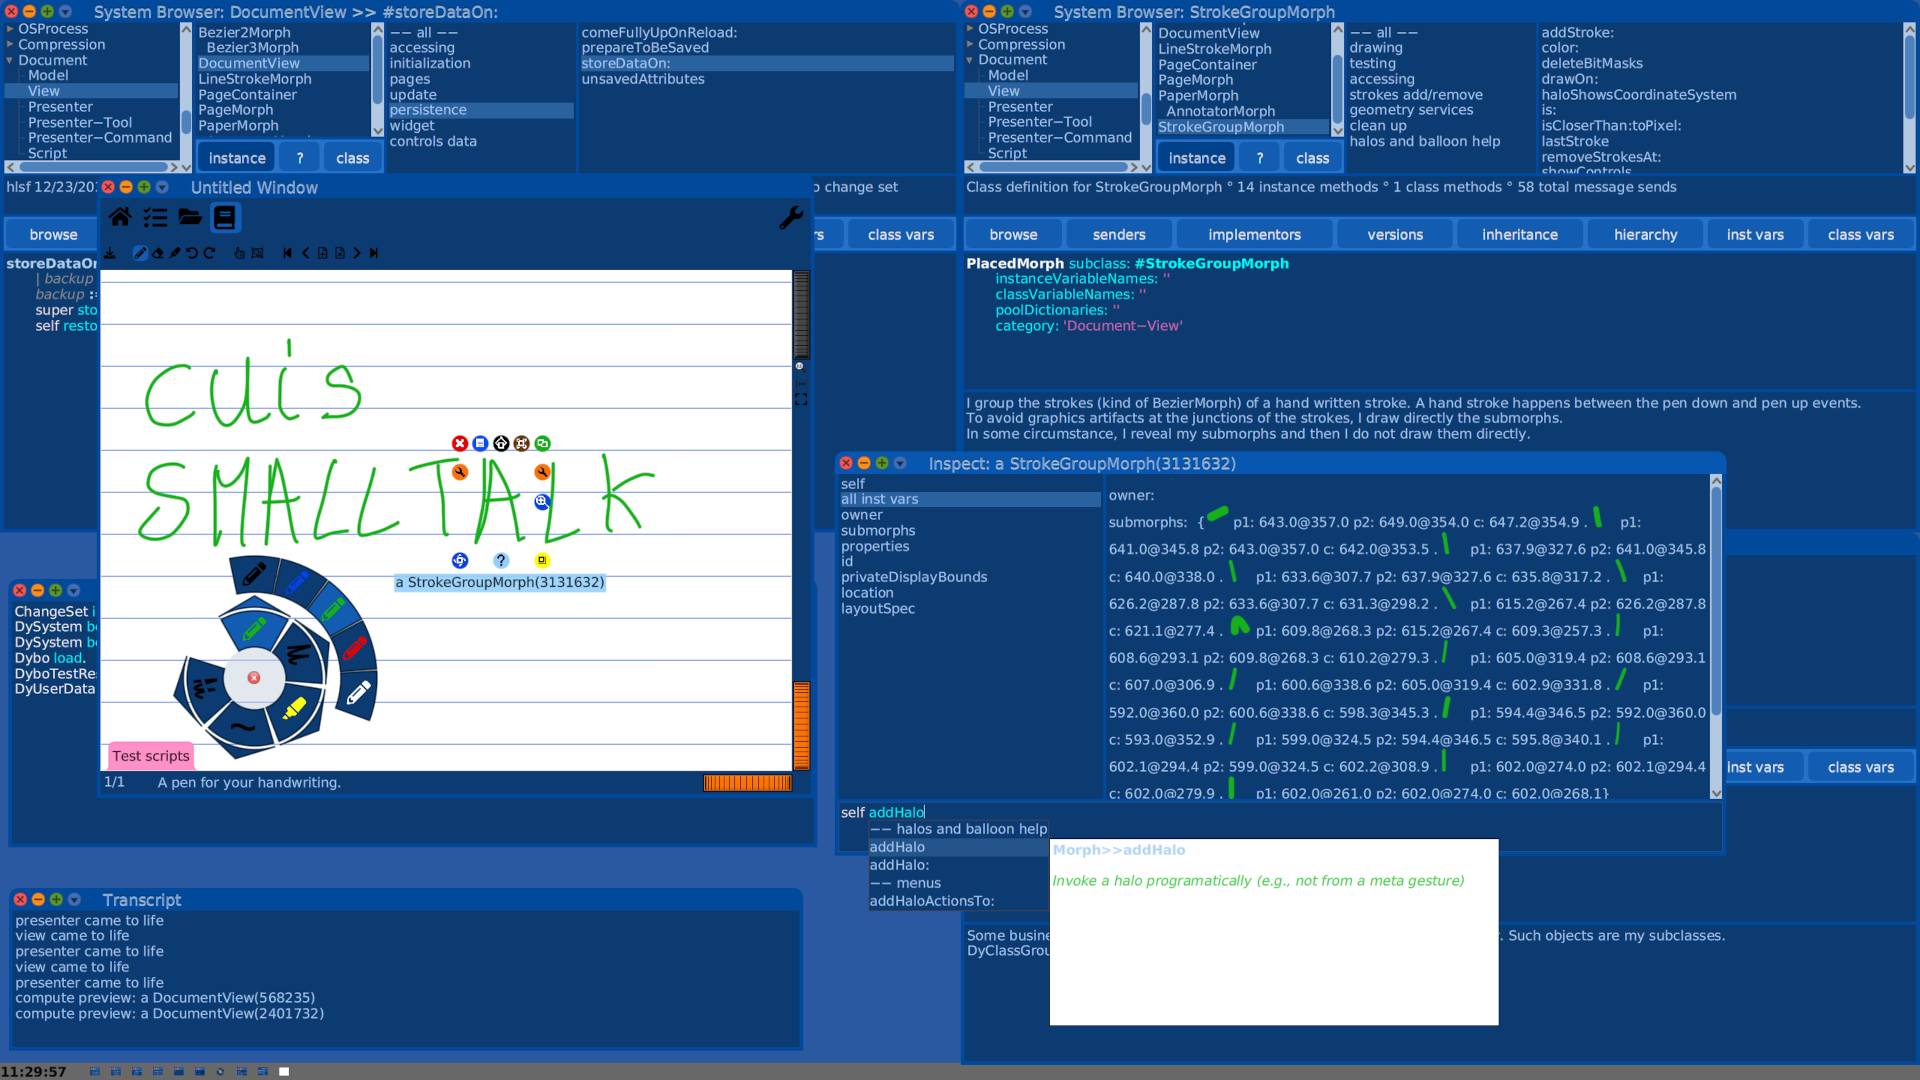
Task: Pick the yellow highlighter in radial palette
Action: click(x=294, y=709)
